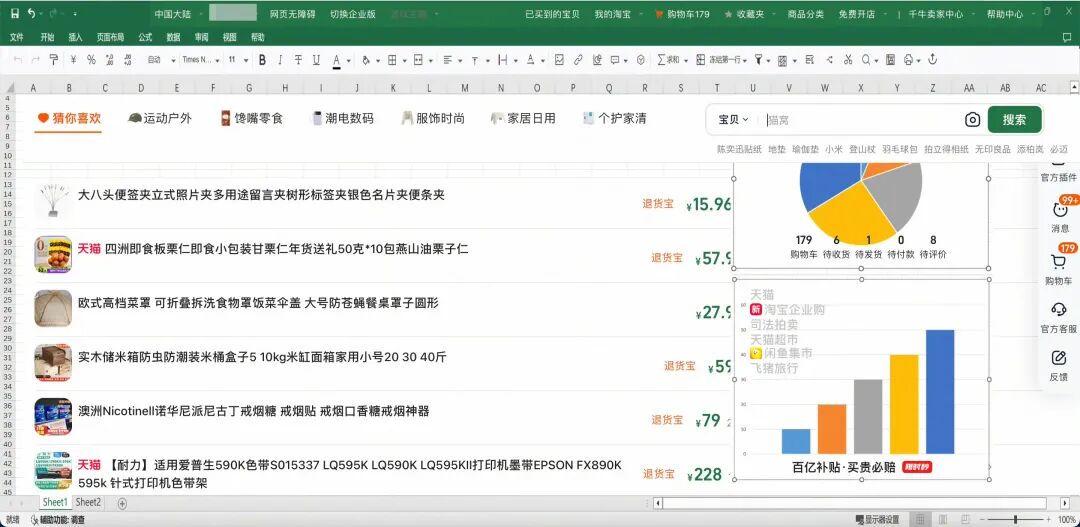
Task: Apply currency yen format
Action: pos(73,60)
